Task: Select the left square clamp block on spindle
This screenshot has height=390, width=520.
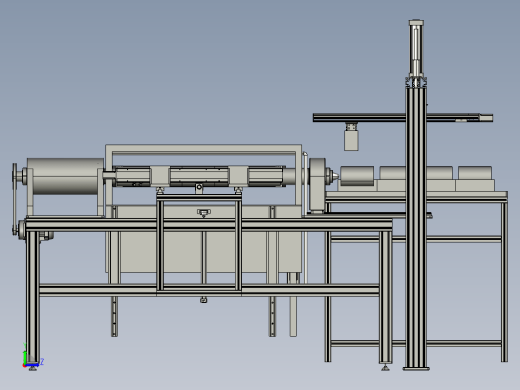Action: tap(160, 176)
